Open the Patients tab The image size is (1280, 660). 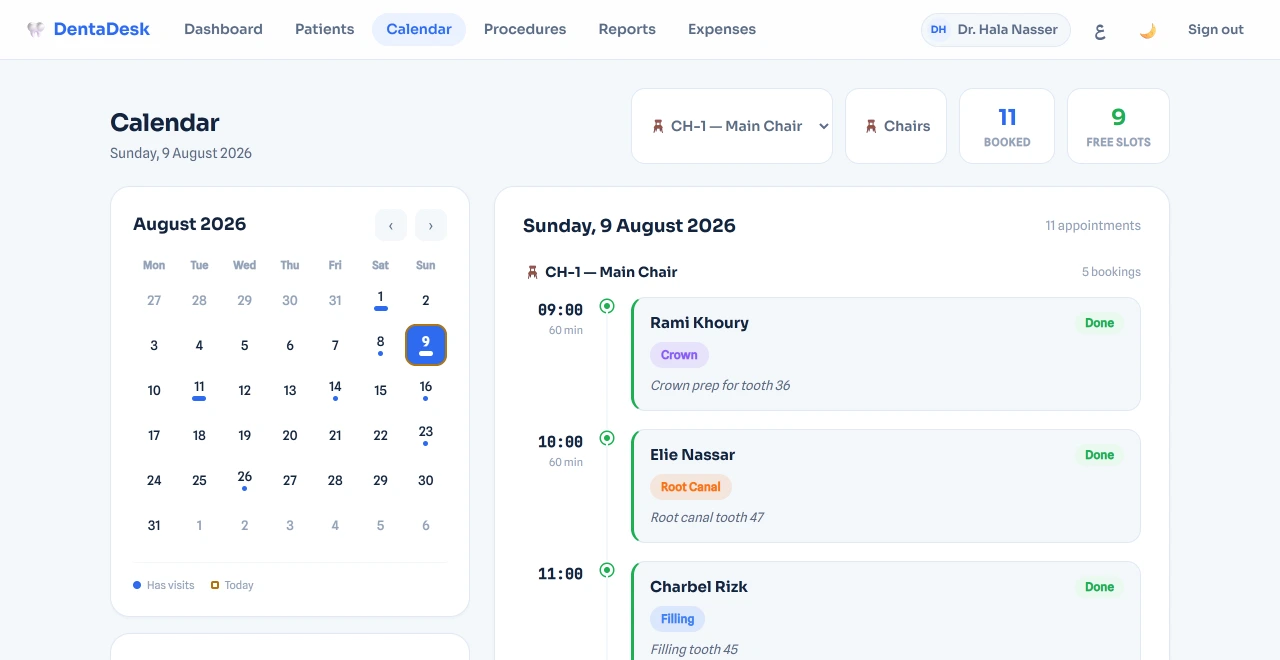pyautogui.click(x=324, y=29)
